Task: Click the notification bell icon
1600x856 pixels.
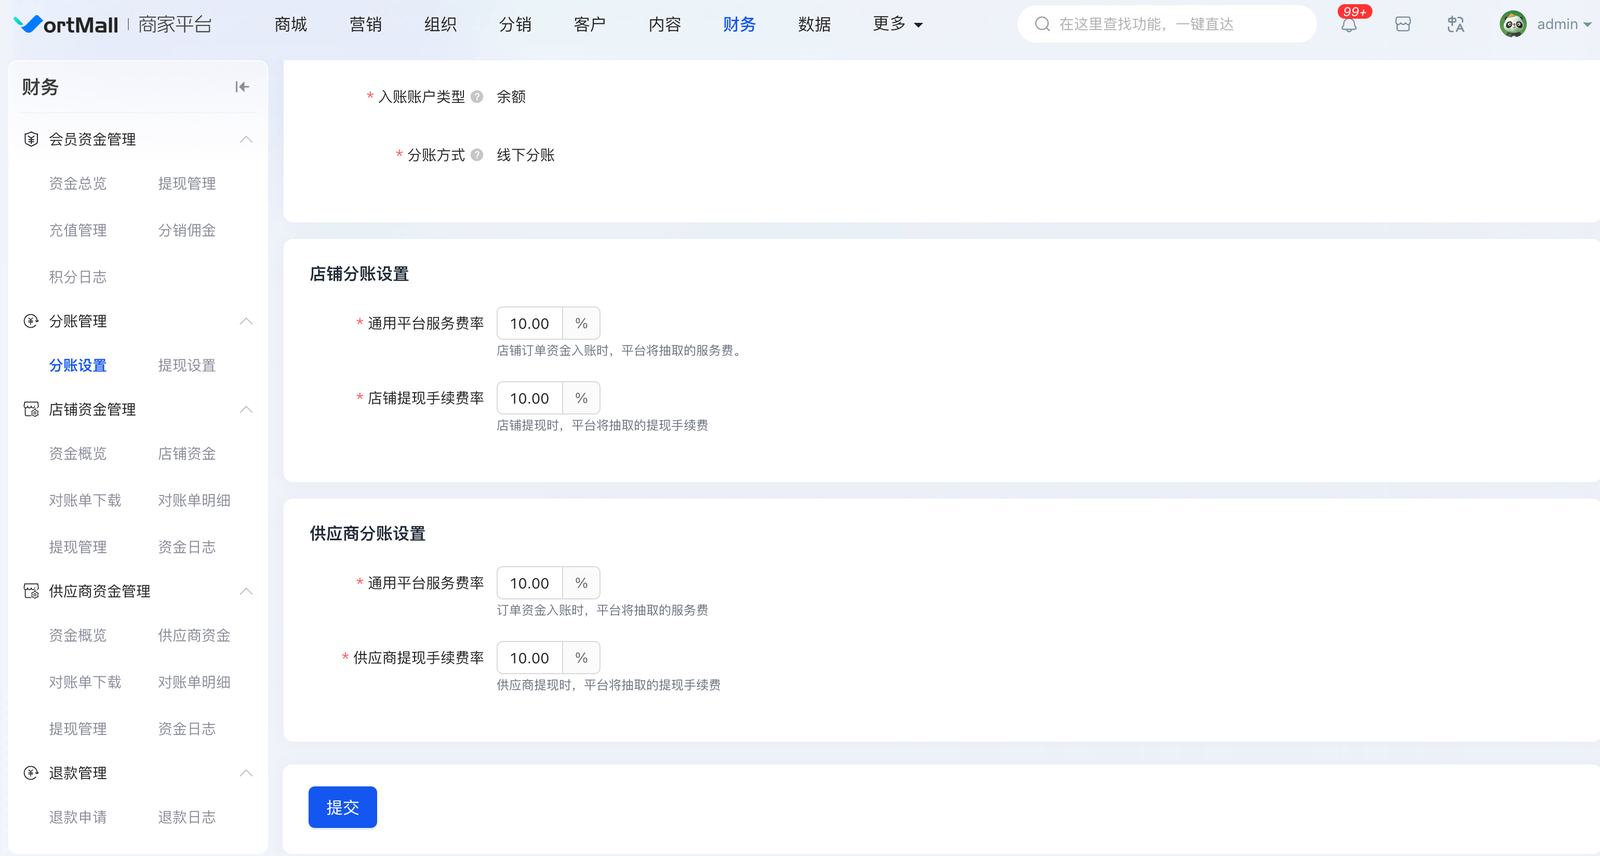Action: pos(1349,25)
